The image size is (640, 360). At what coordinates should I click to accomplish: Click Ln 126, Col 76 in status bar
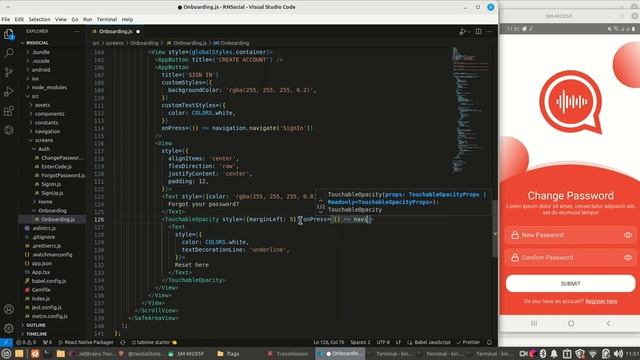click(329, 342)
